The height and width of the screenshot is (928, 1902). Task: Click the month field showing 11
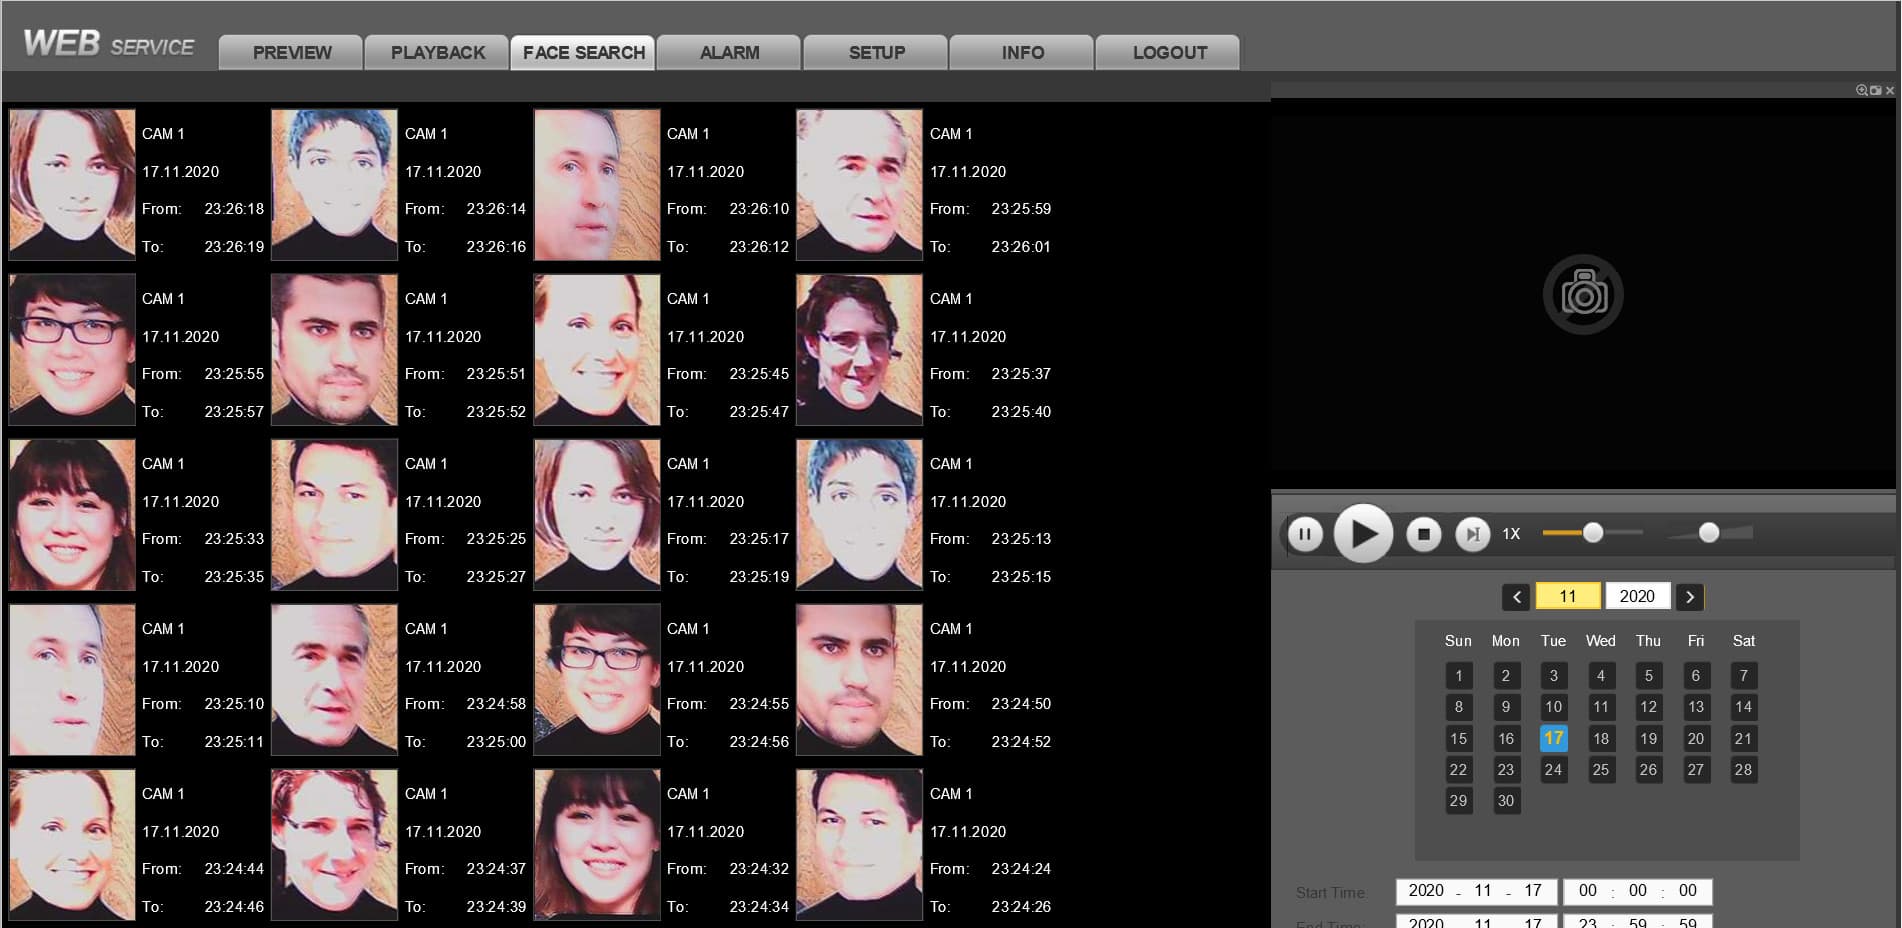coord(1568,597)
